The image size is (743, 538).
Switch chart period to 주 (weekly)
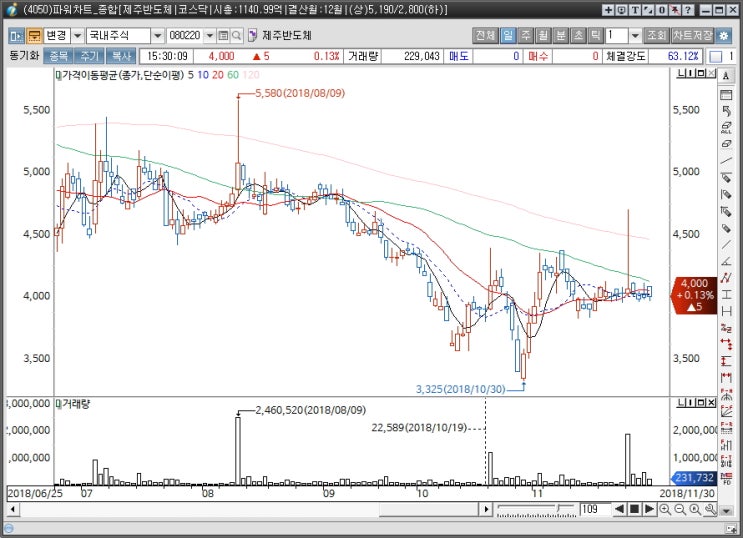pos(526,36)
